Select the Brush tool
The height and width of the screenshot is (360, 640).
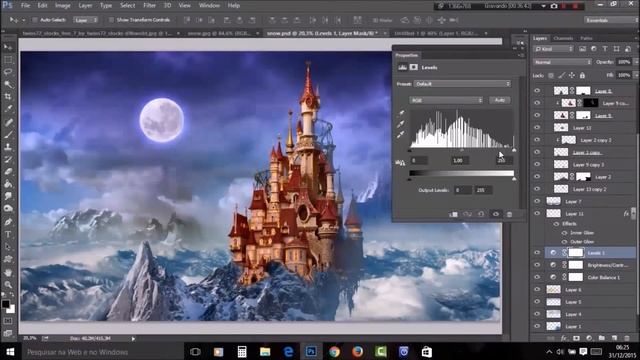tap(8, 134)
